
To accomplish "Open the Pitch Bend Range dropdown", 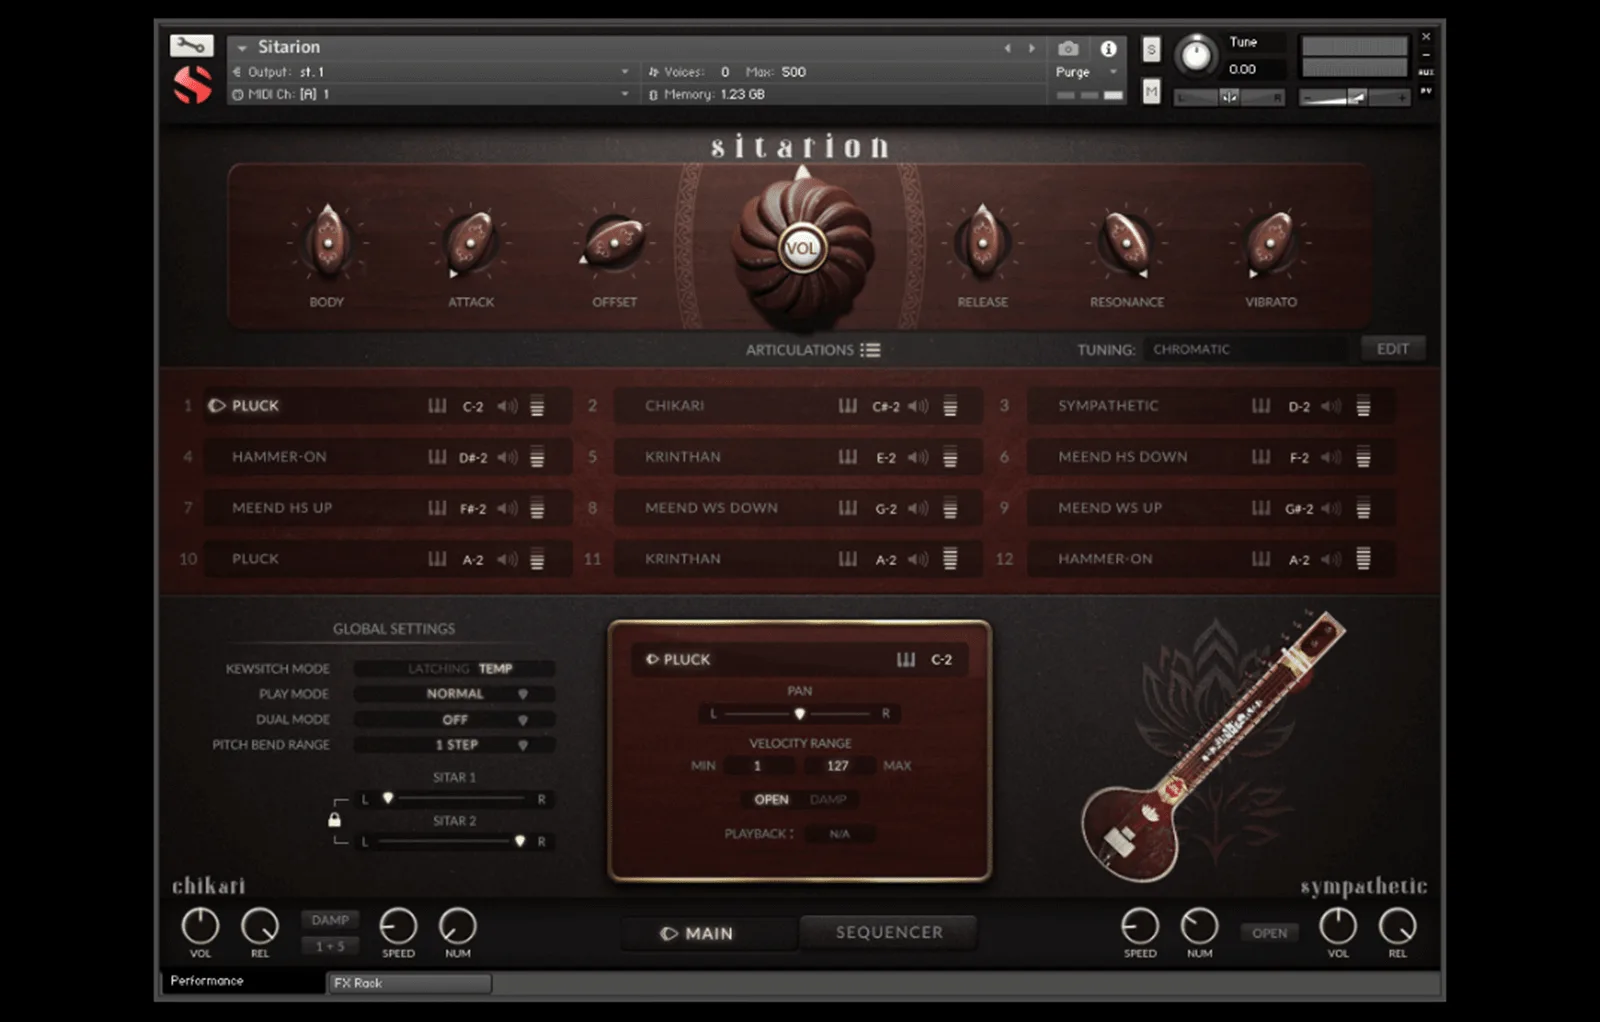I will pos(454,745).
